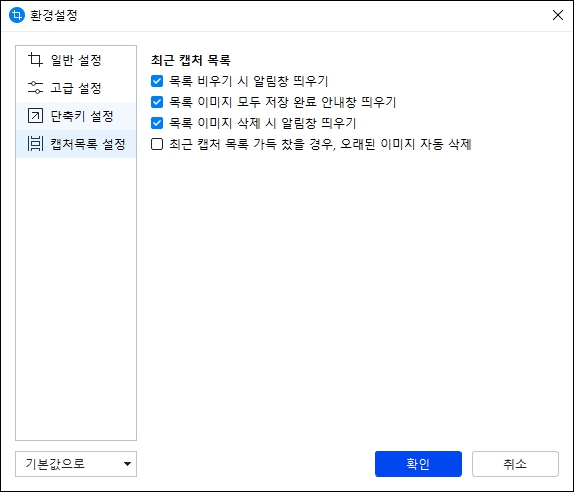This screenshot has width=574, height=492.
Task: Uncheck 목록 비우기 시 알림창 띄우기
Action: pyautogui.click(x=157, y=81)
